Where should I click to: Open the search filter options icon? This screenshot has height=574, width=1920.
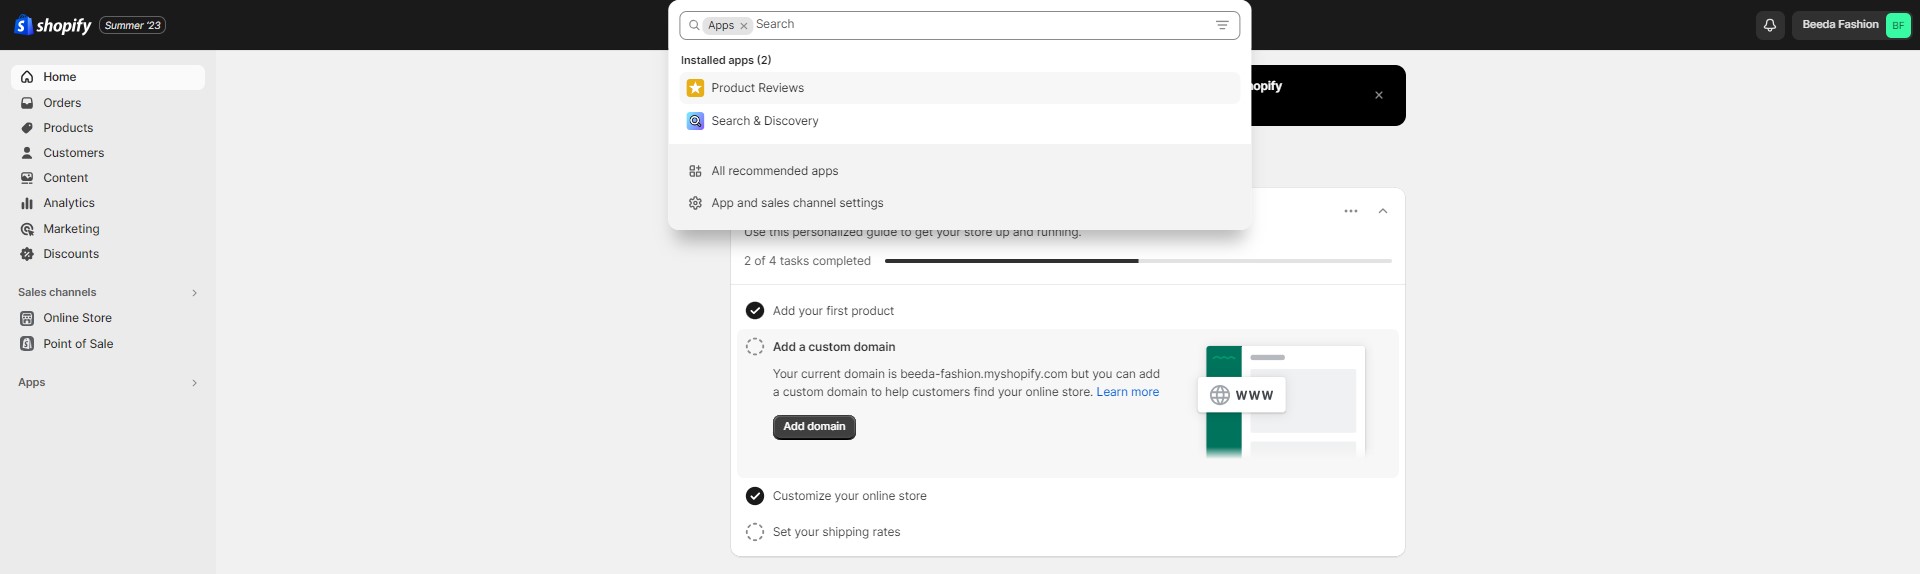[x=1222, y=25]
